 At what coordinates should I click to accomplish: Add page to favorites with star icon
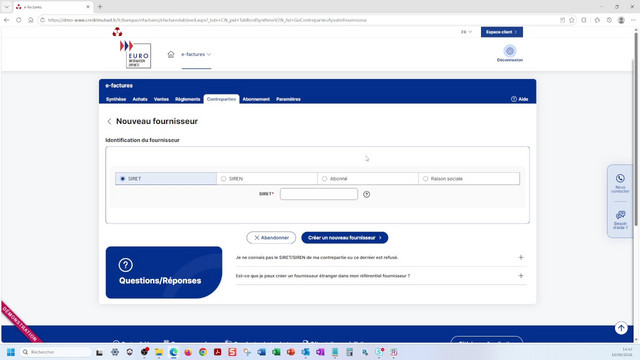pos(572,20)
